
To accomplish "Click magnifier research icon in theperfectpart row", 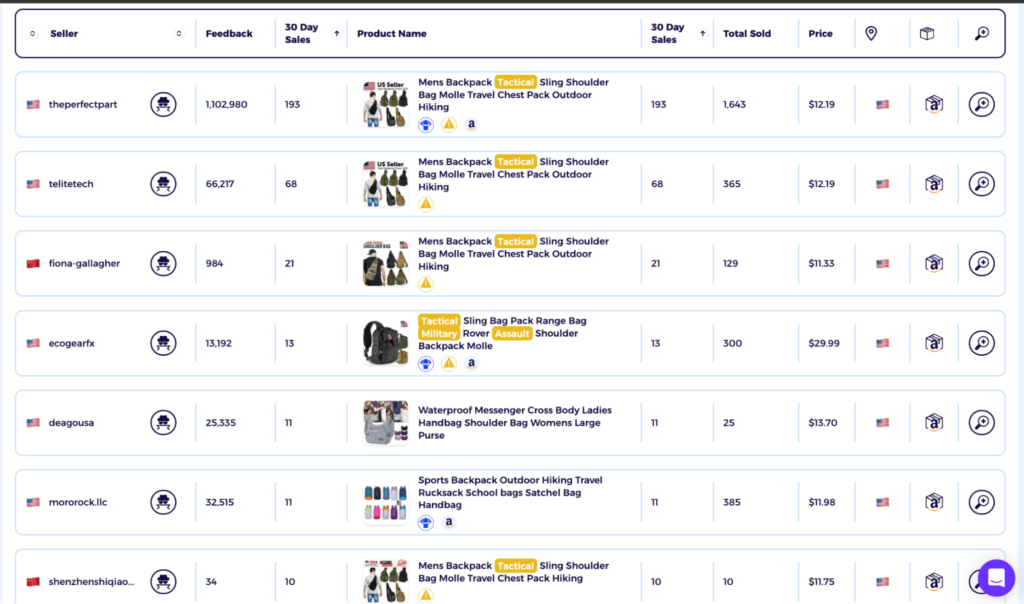I will pyautogui.click(x=982, y=104).
